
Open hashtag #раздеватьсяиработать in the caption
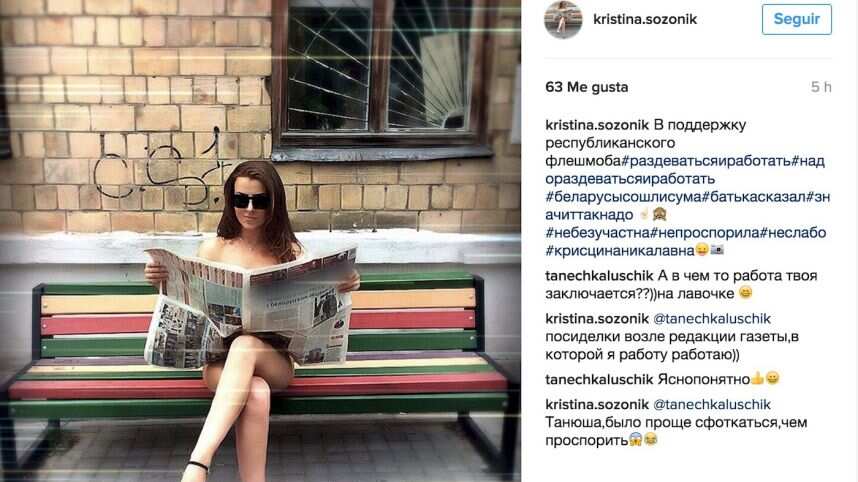point(706,161)
